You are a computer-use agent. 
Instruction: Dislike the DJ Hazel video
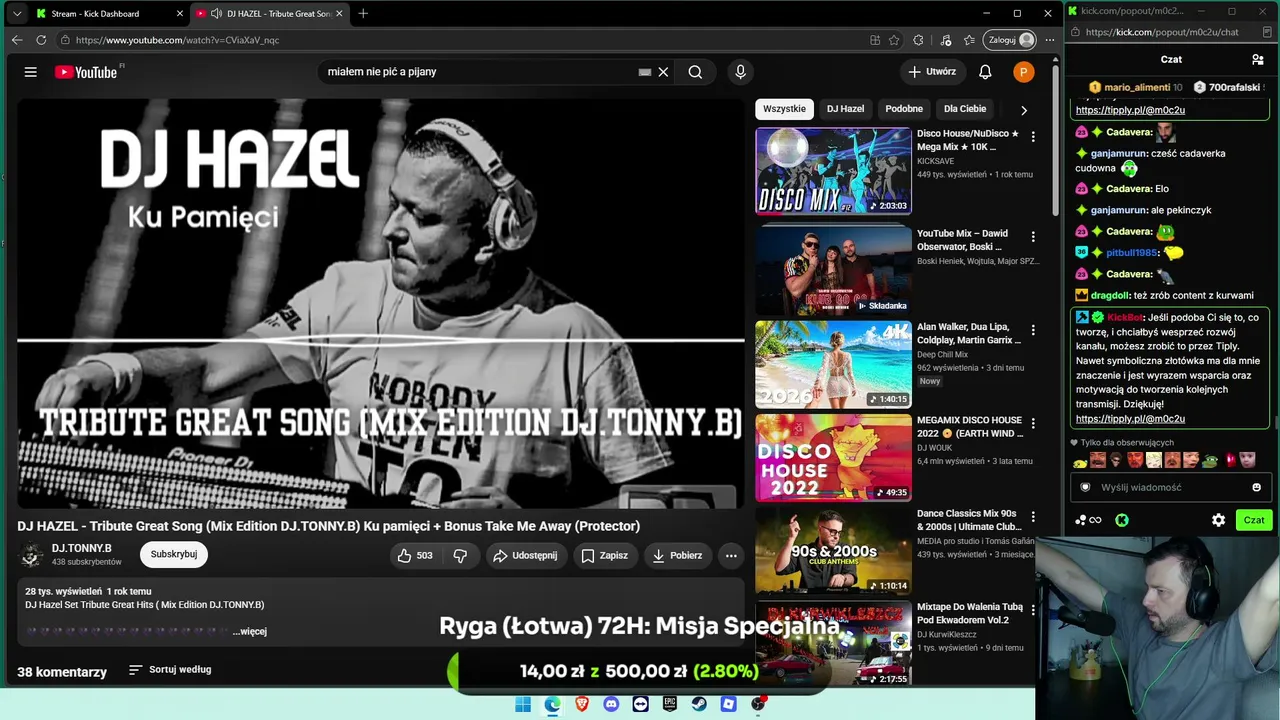460,555
